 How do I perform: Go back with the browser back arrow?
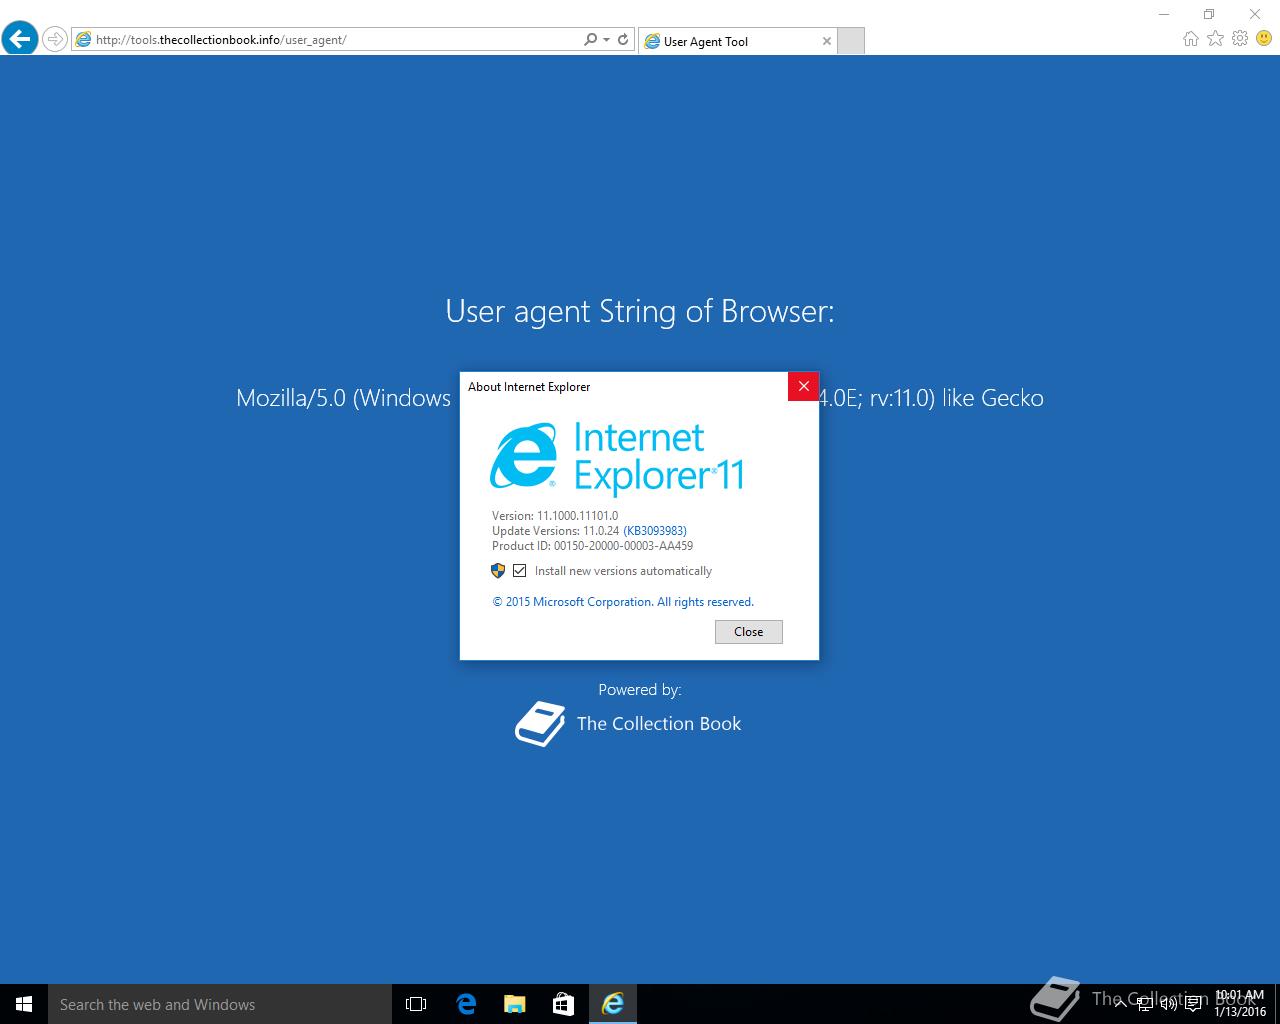[x=20, y=39]
